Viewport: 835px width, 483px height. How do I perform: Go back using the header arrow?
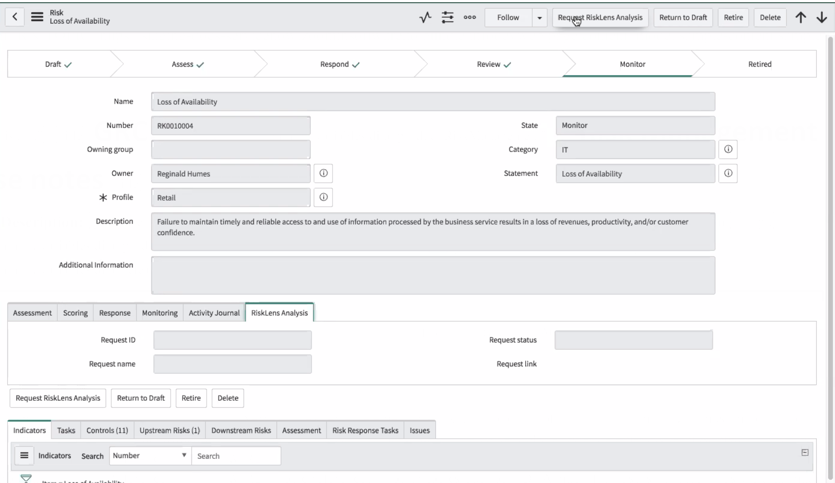[x=15, y=17]
